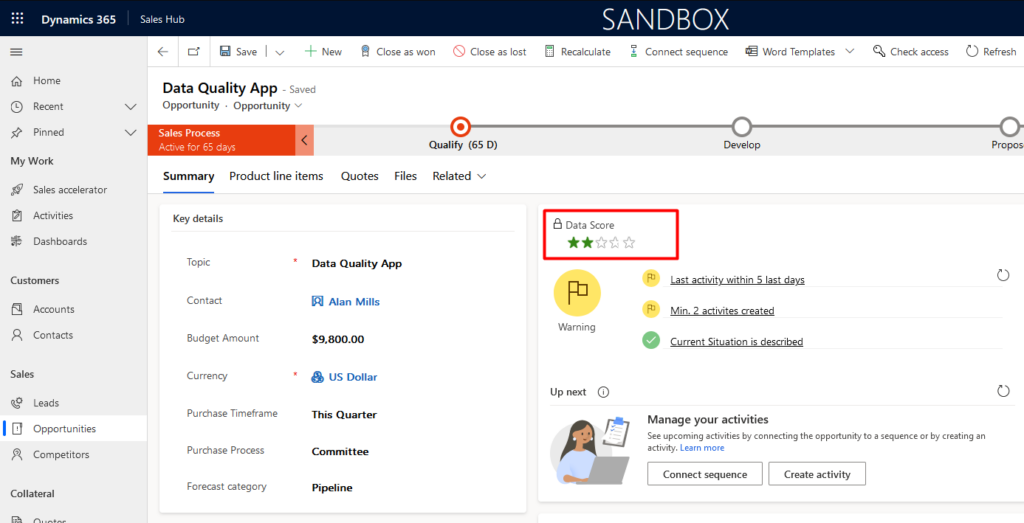
Task: Open Last activity within 5 last days
Action: (737, 280)
